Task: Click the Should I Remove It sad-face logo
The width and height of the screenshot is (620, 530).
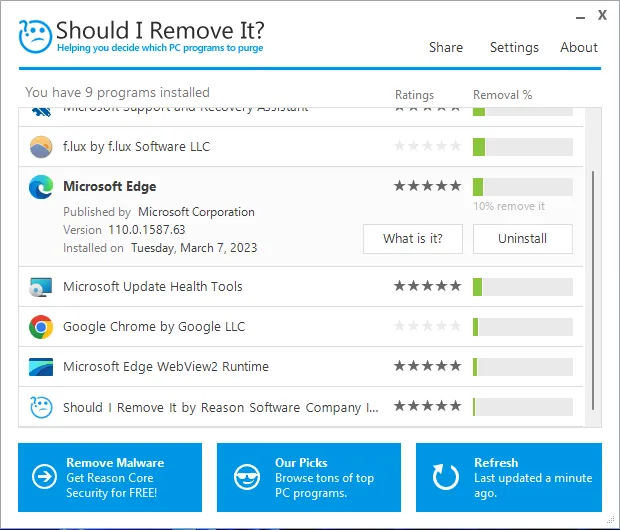Action: tap(35, 36)
